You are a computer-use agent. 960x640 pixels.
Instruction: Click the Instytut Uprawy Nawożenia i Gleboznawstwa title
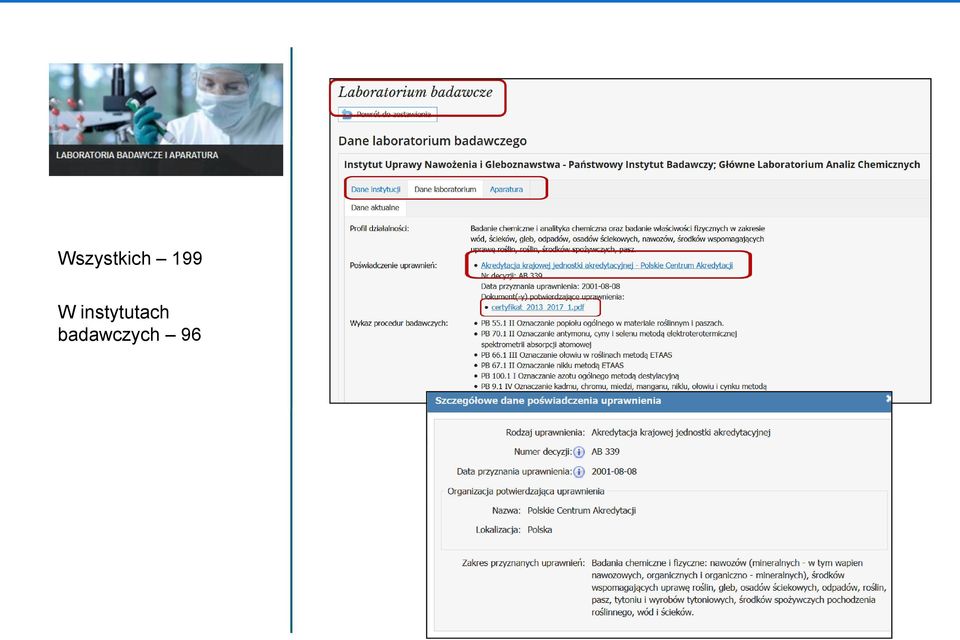click(x=632, y=164)
